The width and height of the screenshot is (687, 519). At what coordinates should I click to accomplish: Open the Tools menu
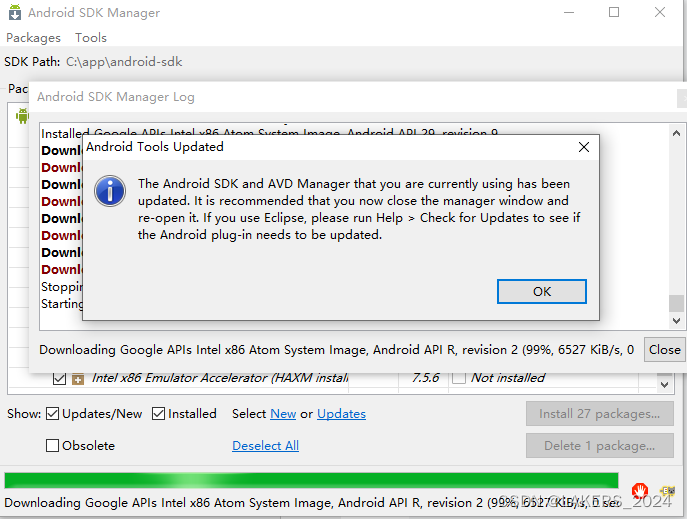point(91,38)
